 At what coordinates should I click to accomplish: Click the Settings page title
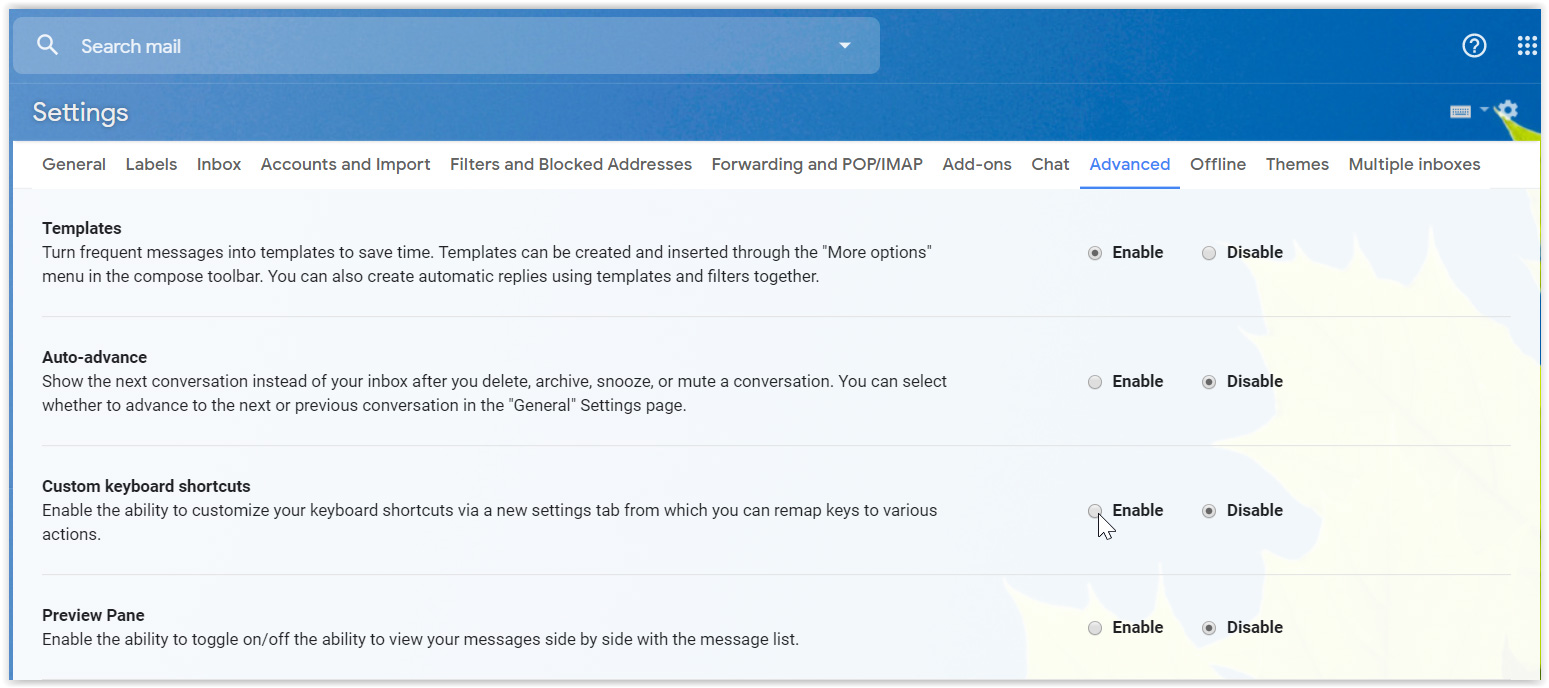pyautogui.click(x=80, y=112)
